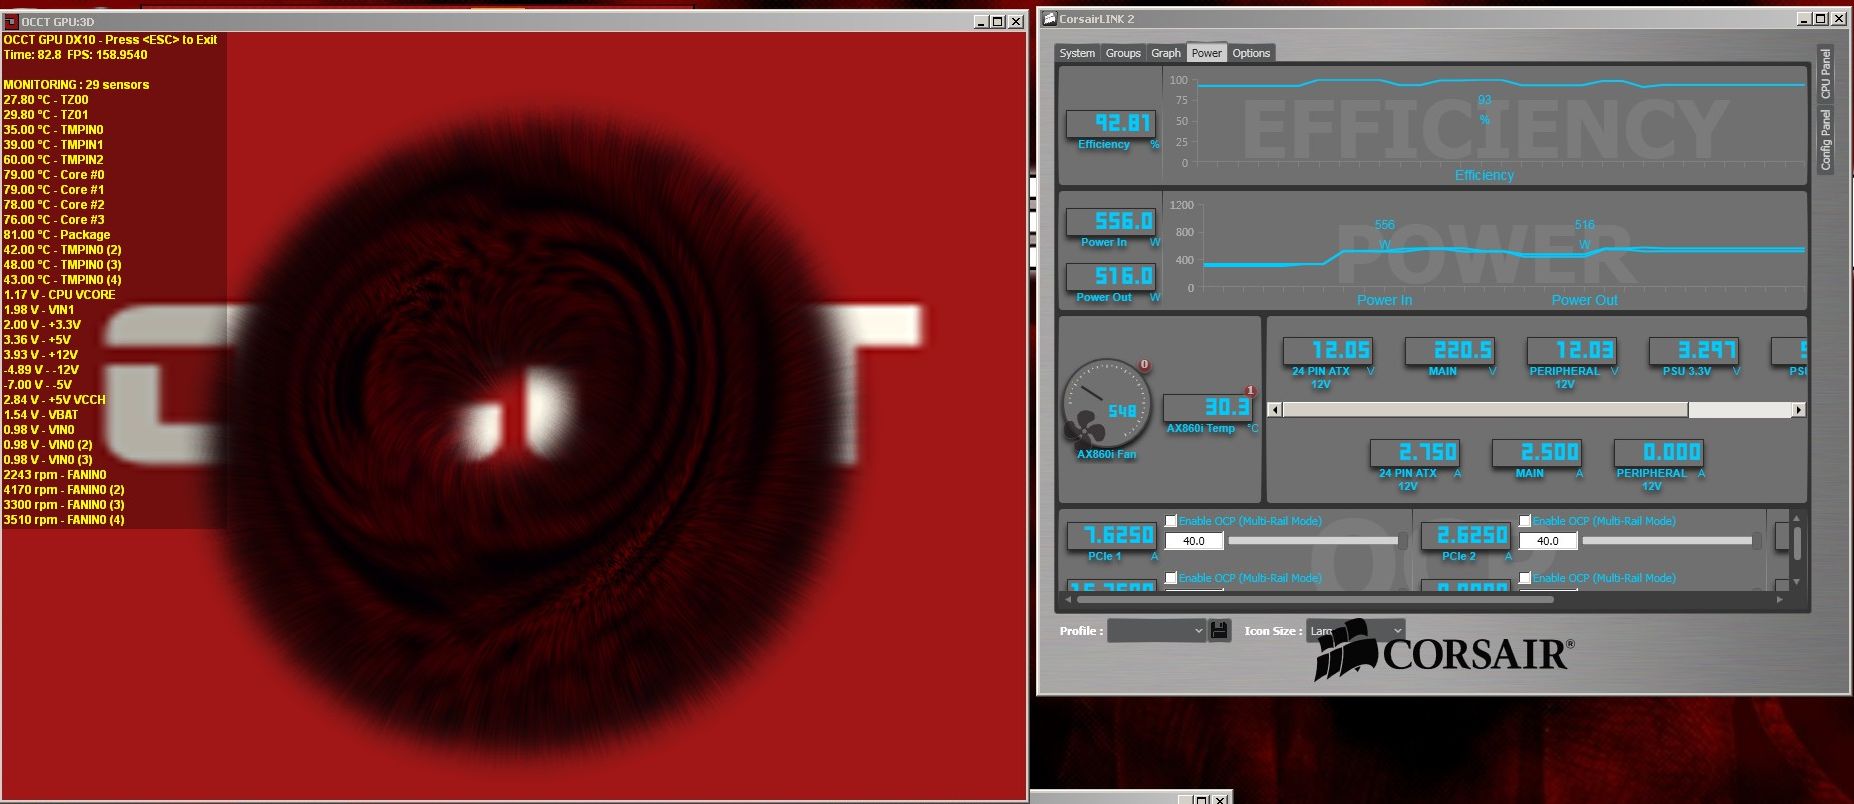Go to the System tab
The height and width of the screenshot is (804, 1854).
click(1077, 53)
